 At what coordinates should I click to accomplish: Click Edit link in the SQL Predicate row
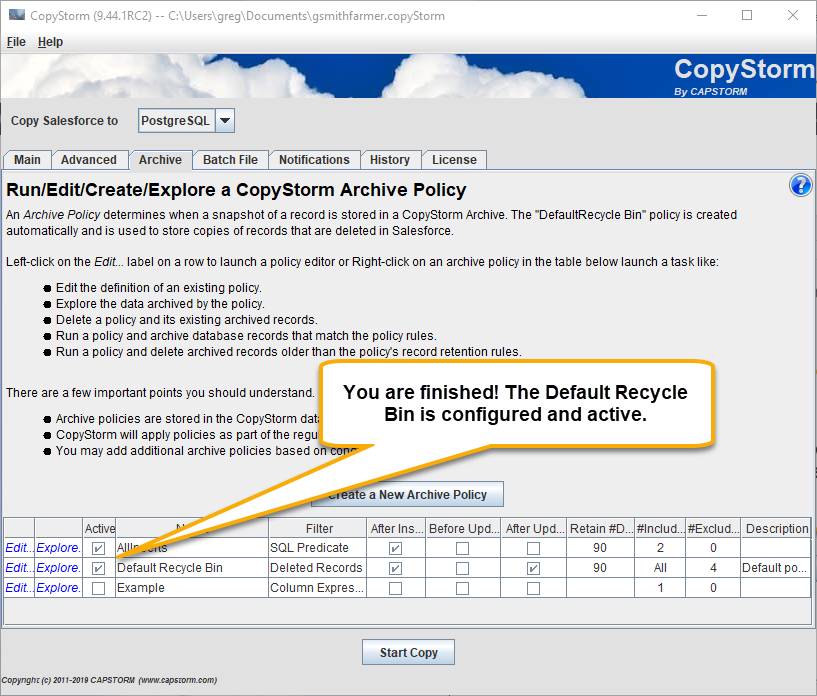coord(19,548)
